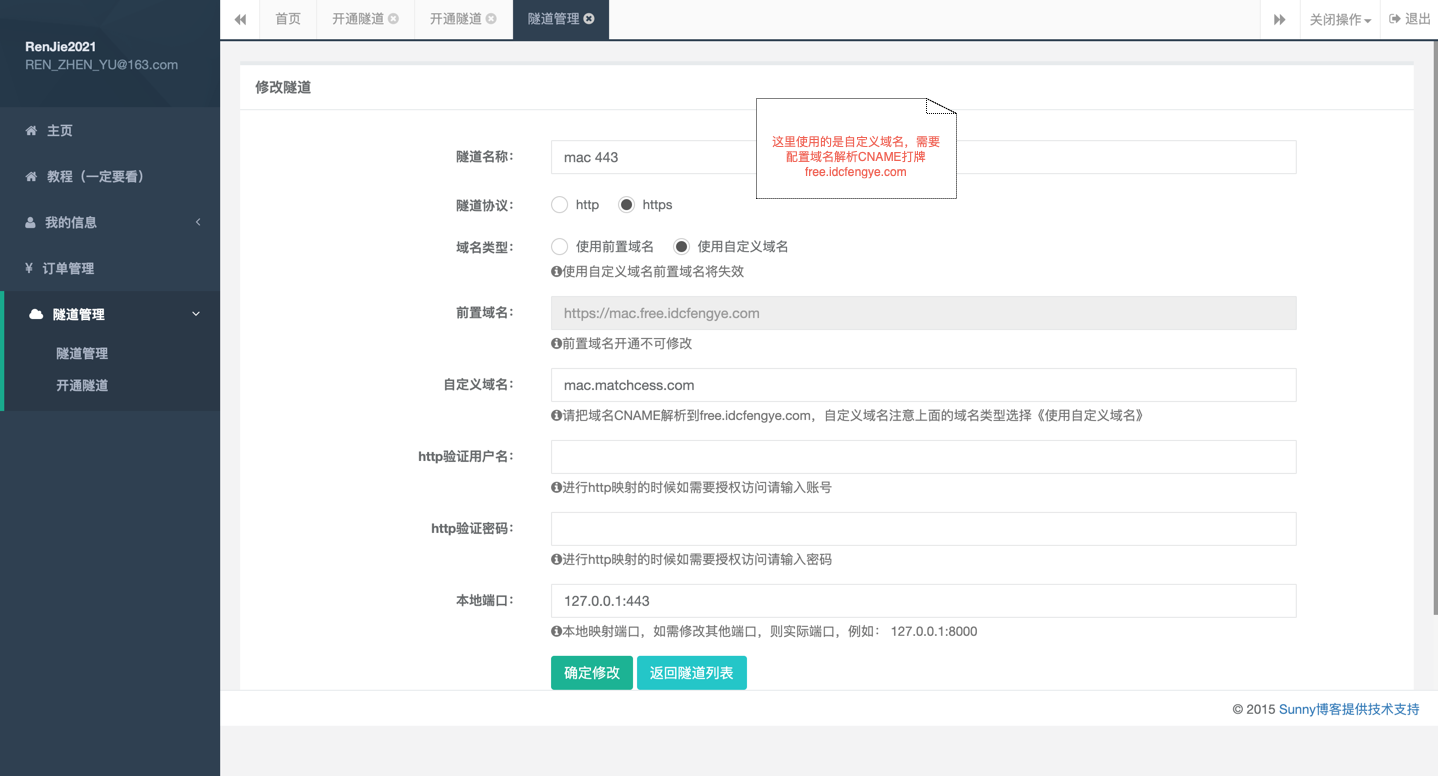Click the 自定义域名 input field

click(923, 385)
